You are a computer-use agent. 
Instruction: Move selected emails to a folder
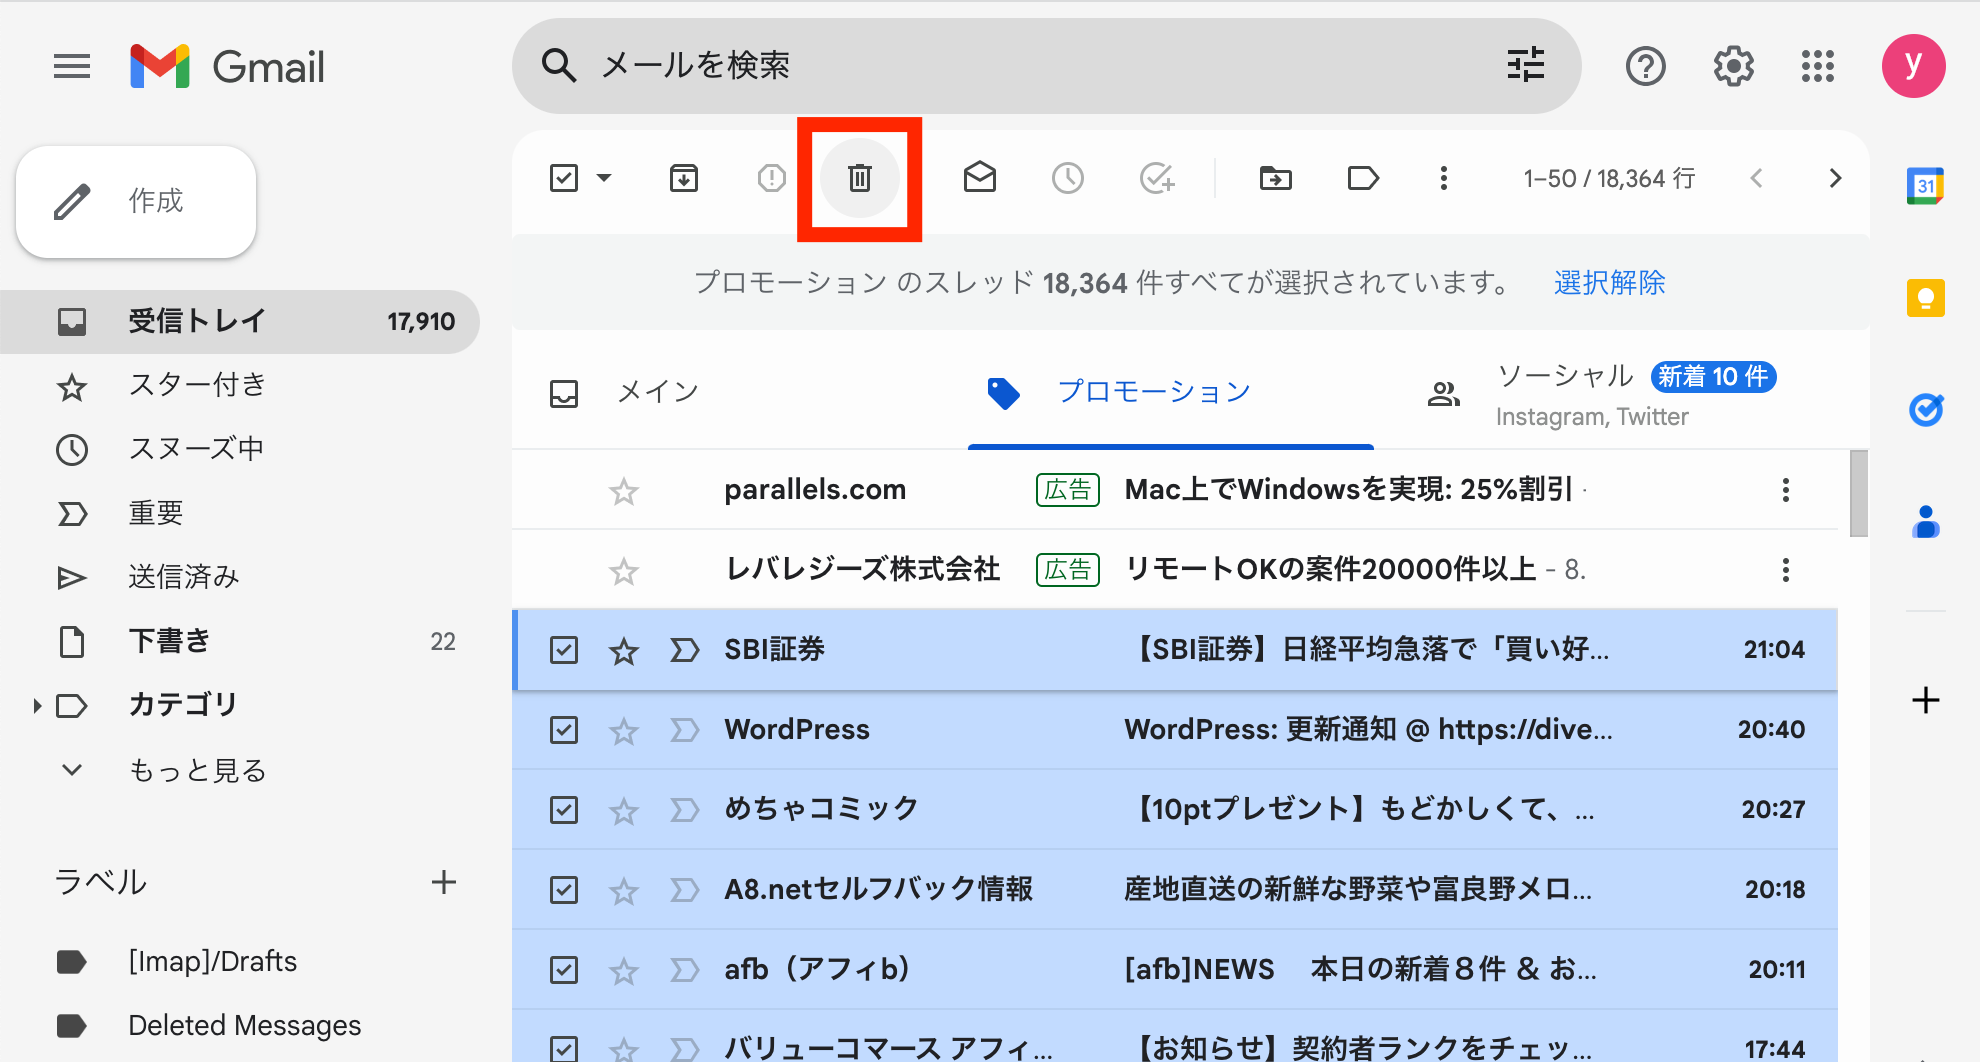pyautogui.click(x=1276, y=178)
